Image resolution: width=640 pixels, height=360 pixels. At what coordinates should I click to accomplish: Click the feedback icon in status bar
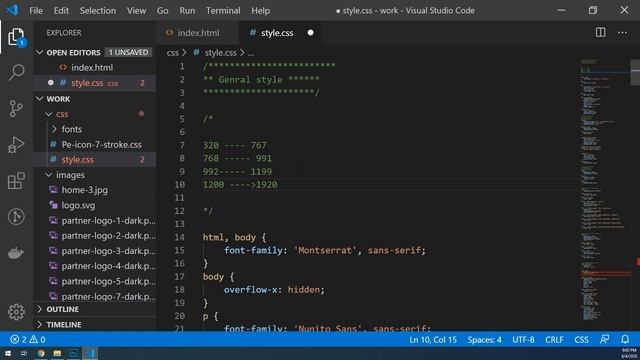[604, 340]
